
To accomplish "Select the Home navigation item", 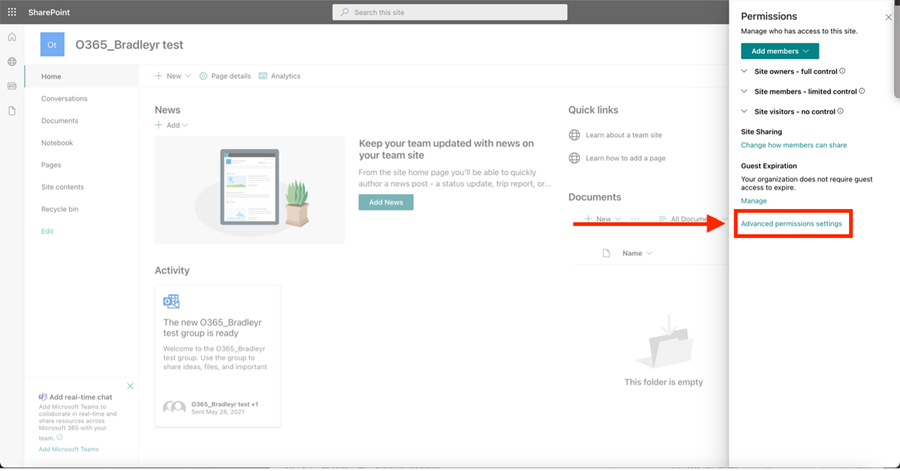I will click(x=82, y=76).
